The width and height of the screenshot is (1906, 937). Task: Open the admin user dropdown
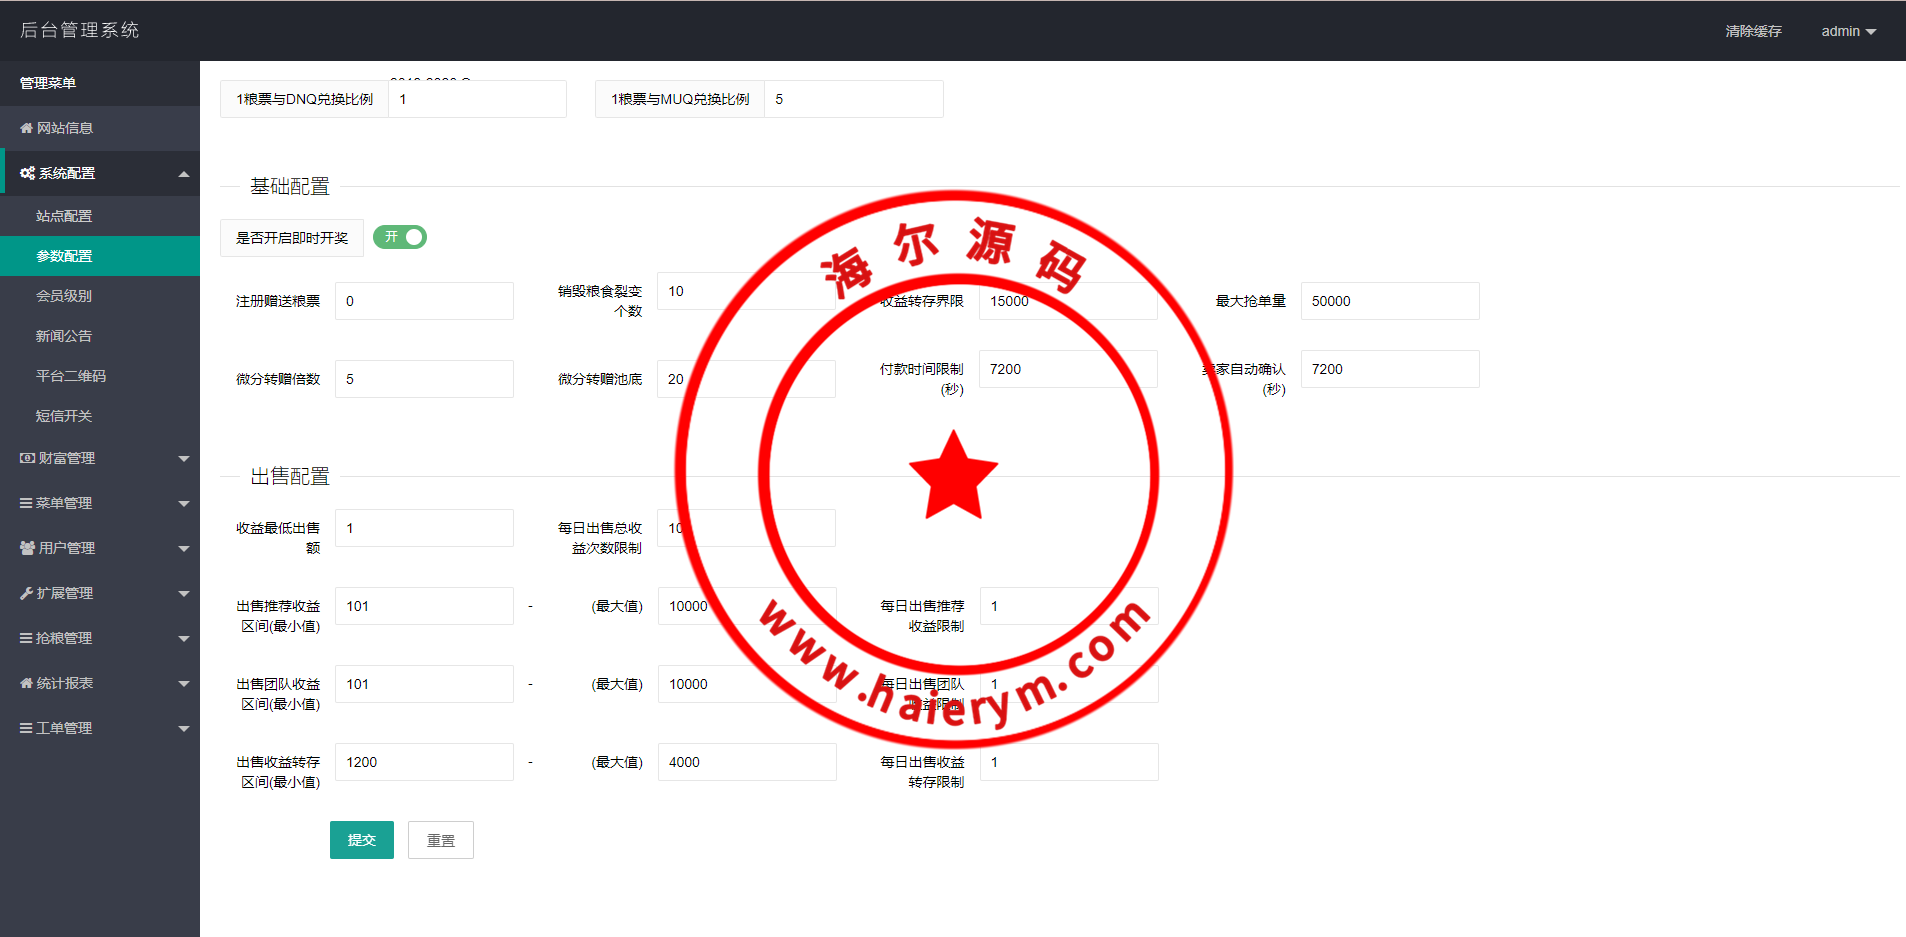(x=1847, y=31)
